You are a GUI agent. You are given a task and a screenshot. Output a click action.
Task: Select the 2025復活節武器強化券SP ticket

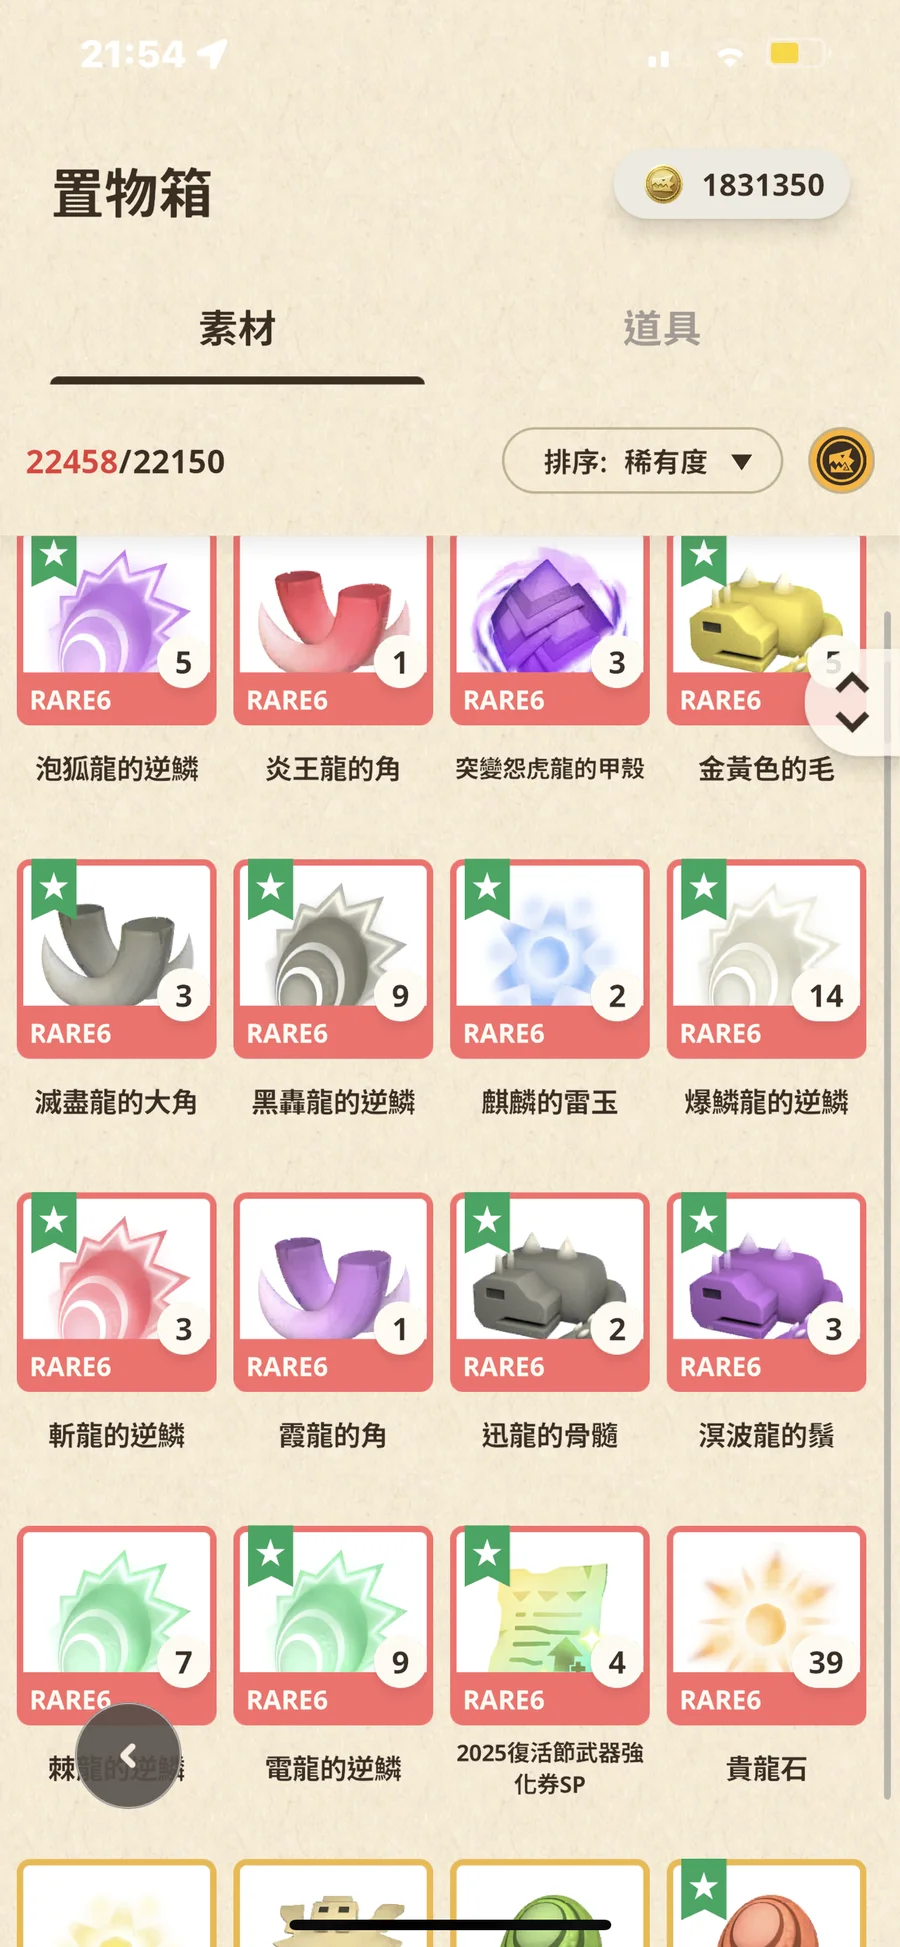click(550, 1625)
